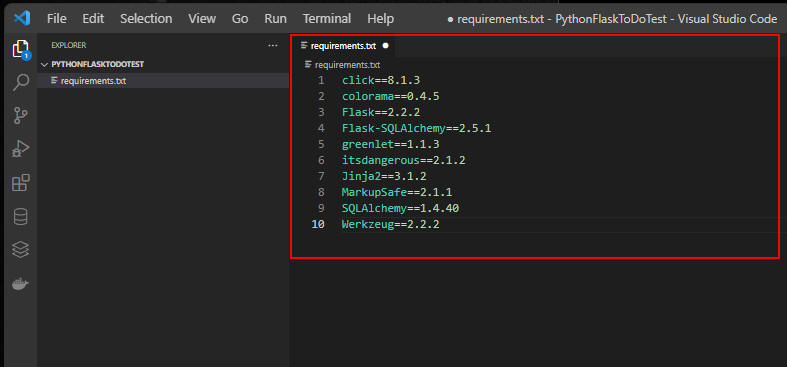787x367 pixels.
Task: Place cursor on Flask-SQLAlchemy==2.5.1 line
Action: pyautogui.click(x=416, y=129)
